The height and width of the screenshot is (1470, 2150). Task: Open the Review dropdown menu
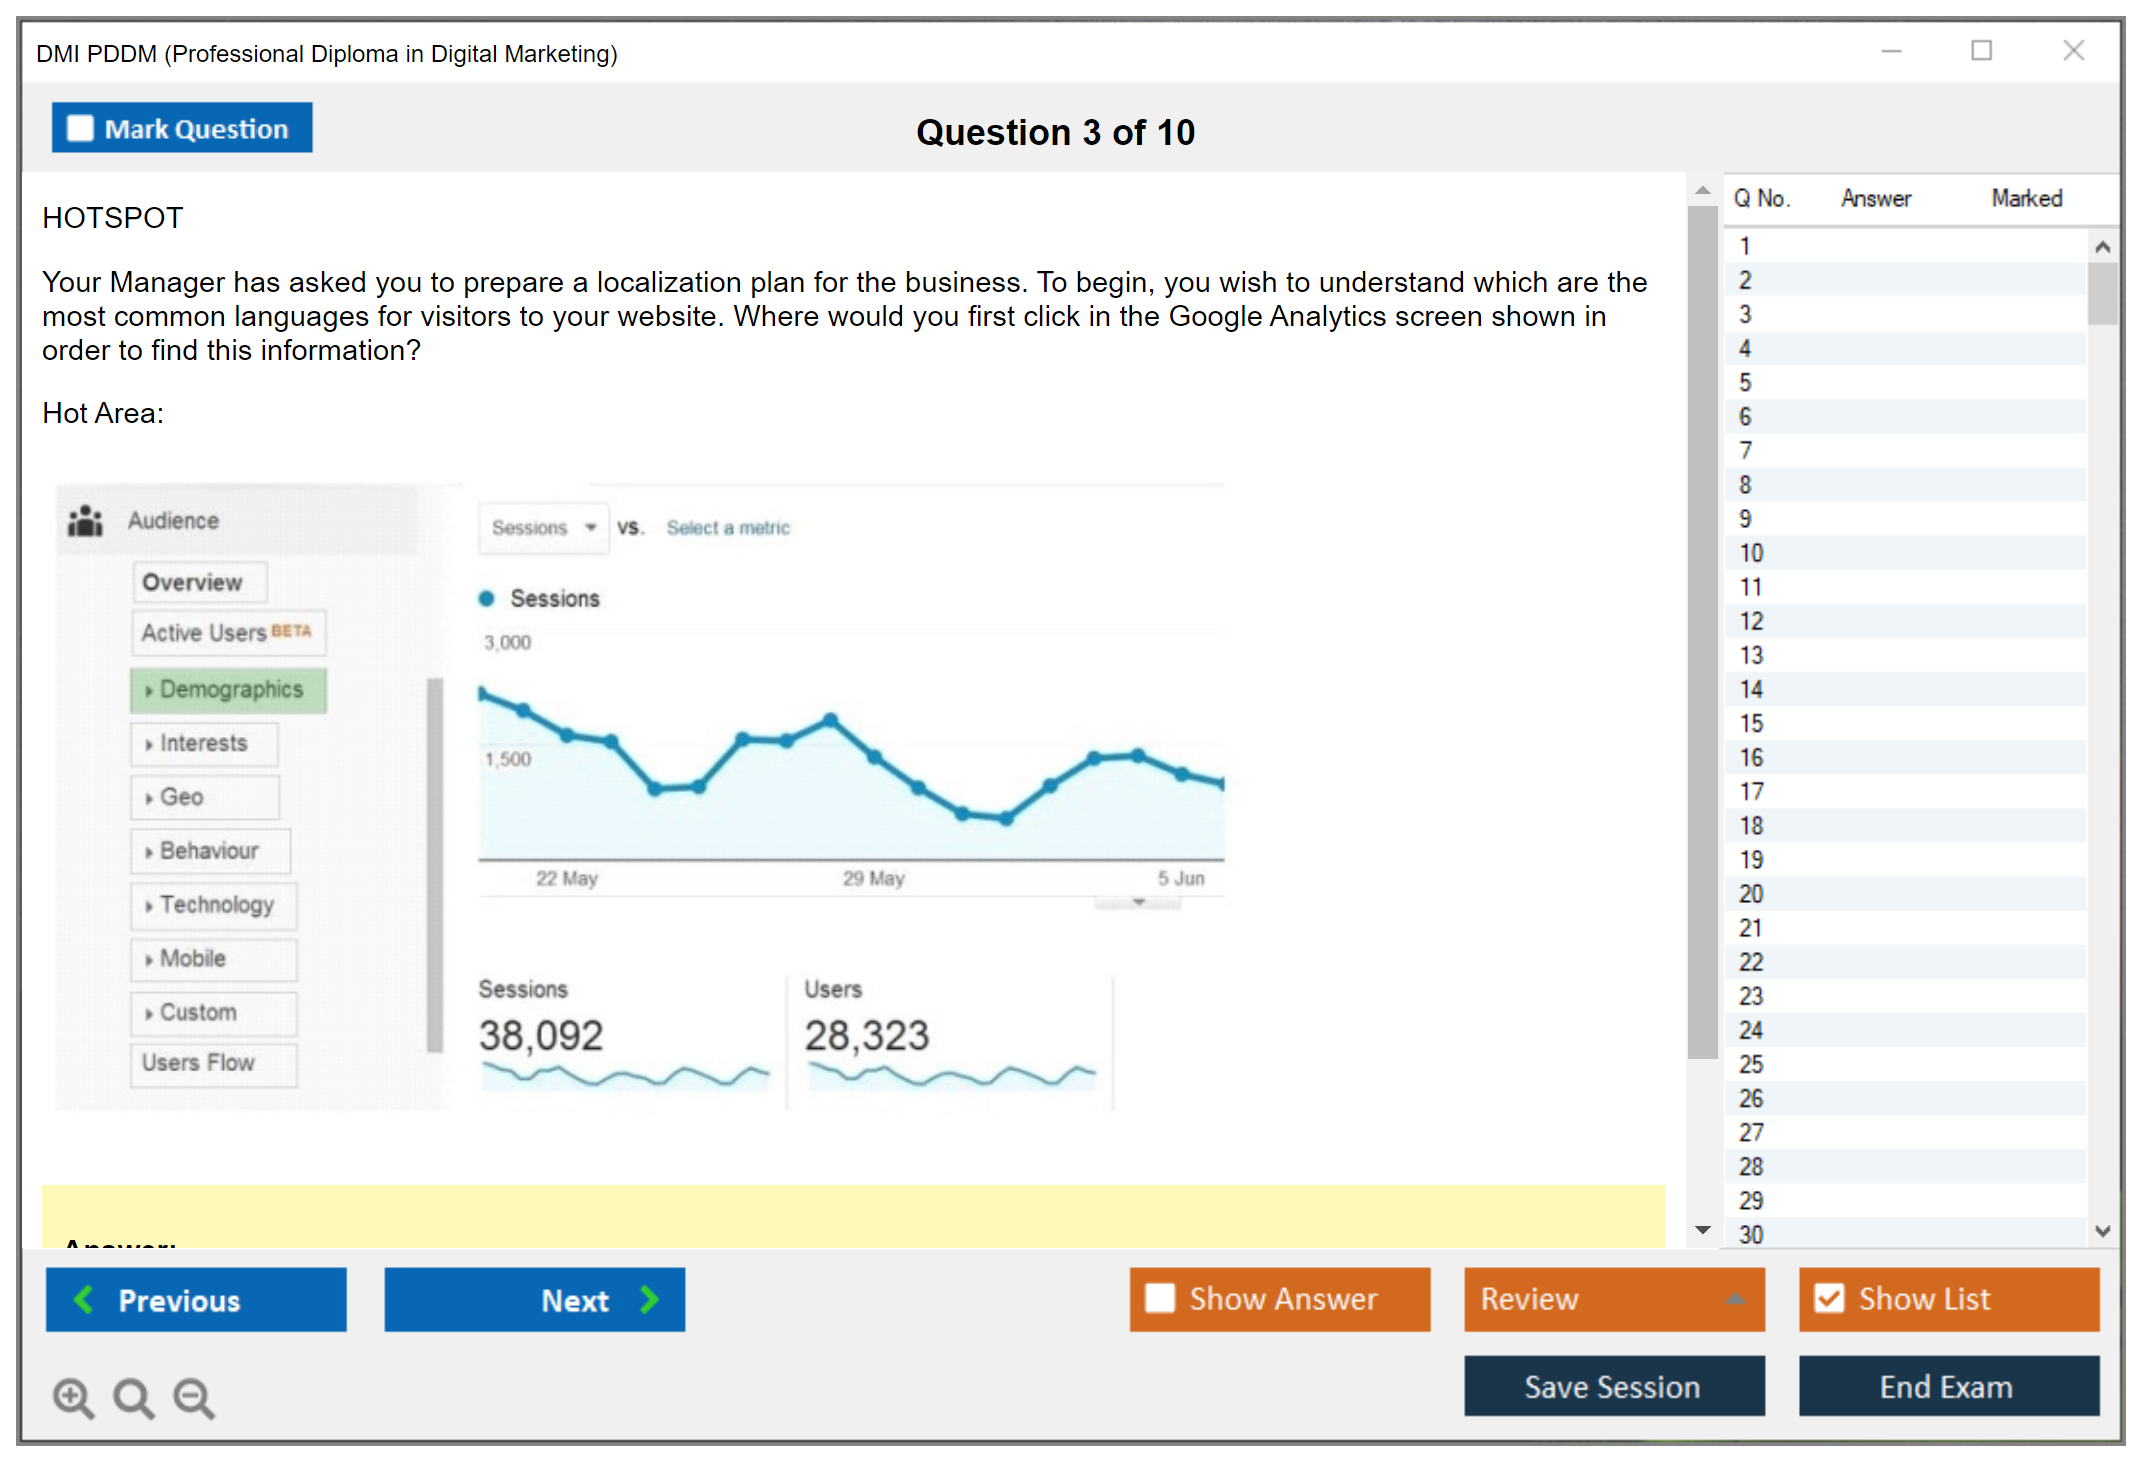coord(1735,1298)
